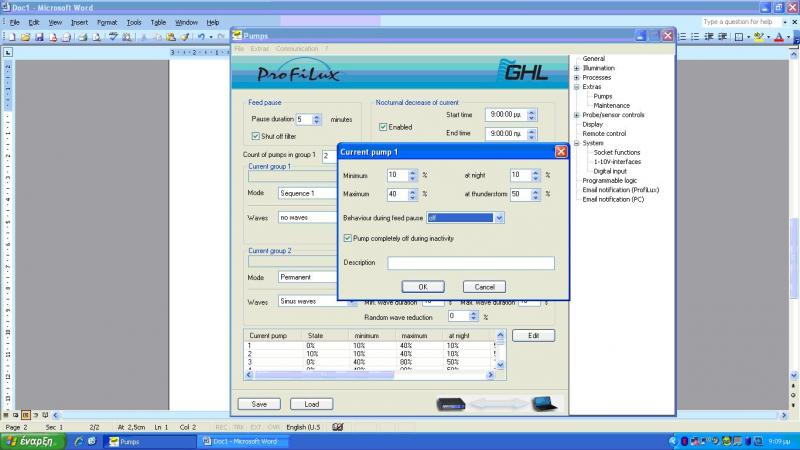800x450 pixels.
Task: Open Behaviour during feed pause dropdown
Action: pyautogui.click(x=499, y=218)
